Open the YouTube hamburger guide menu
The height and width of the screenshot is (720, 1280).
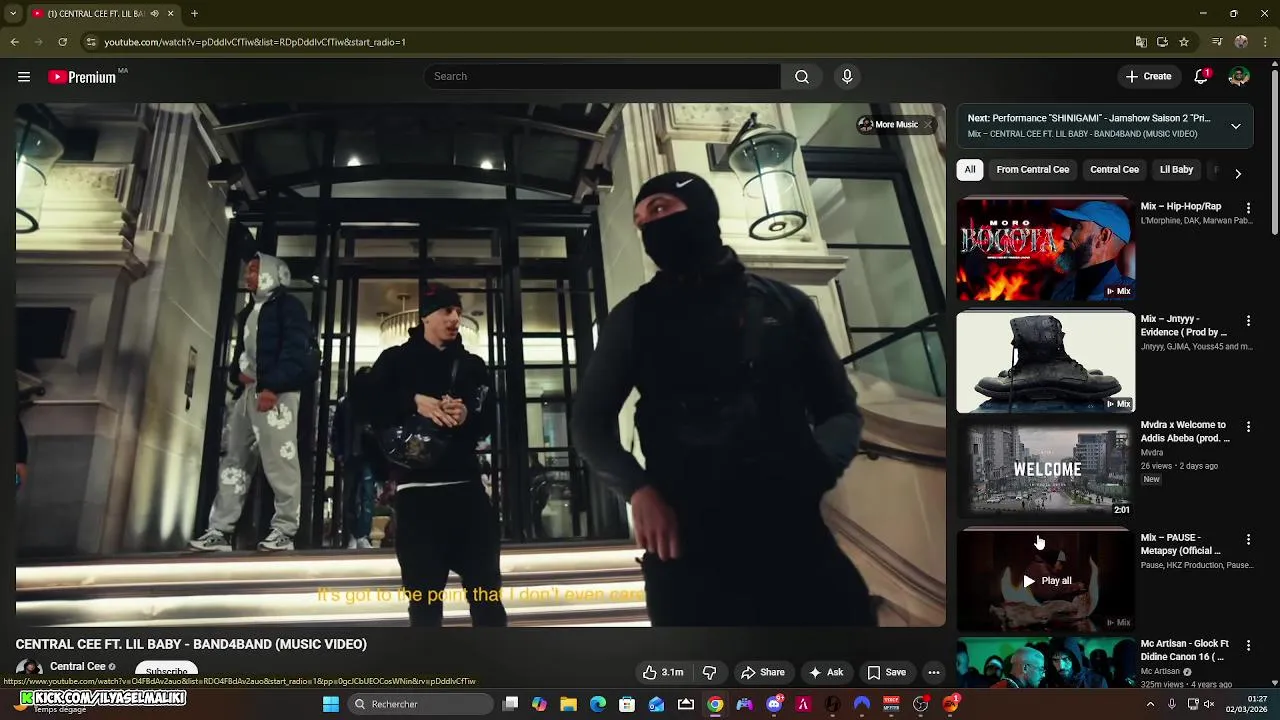[x=24, y=77]
